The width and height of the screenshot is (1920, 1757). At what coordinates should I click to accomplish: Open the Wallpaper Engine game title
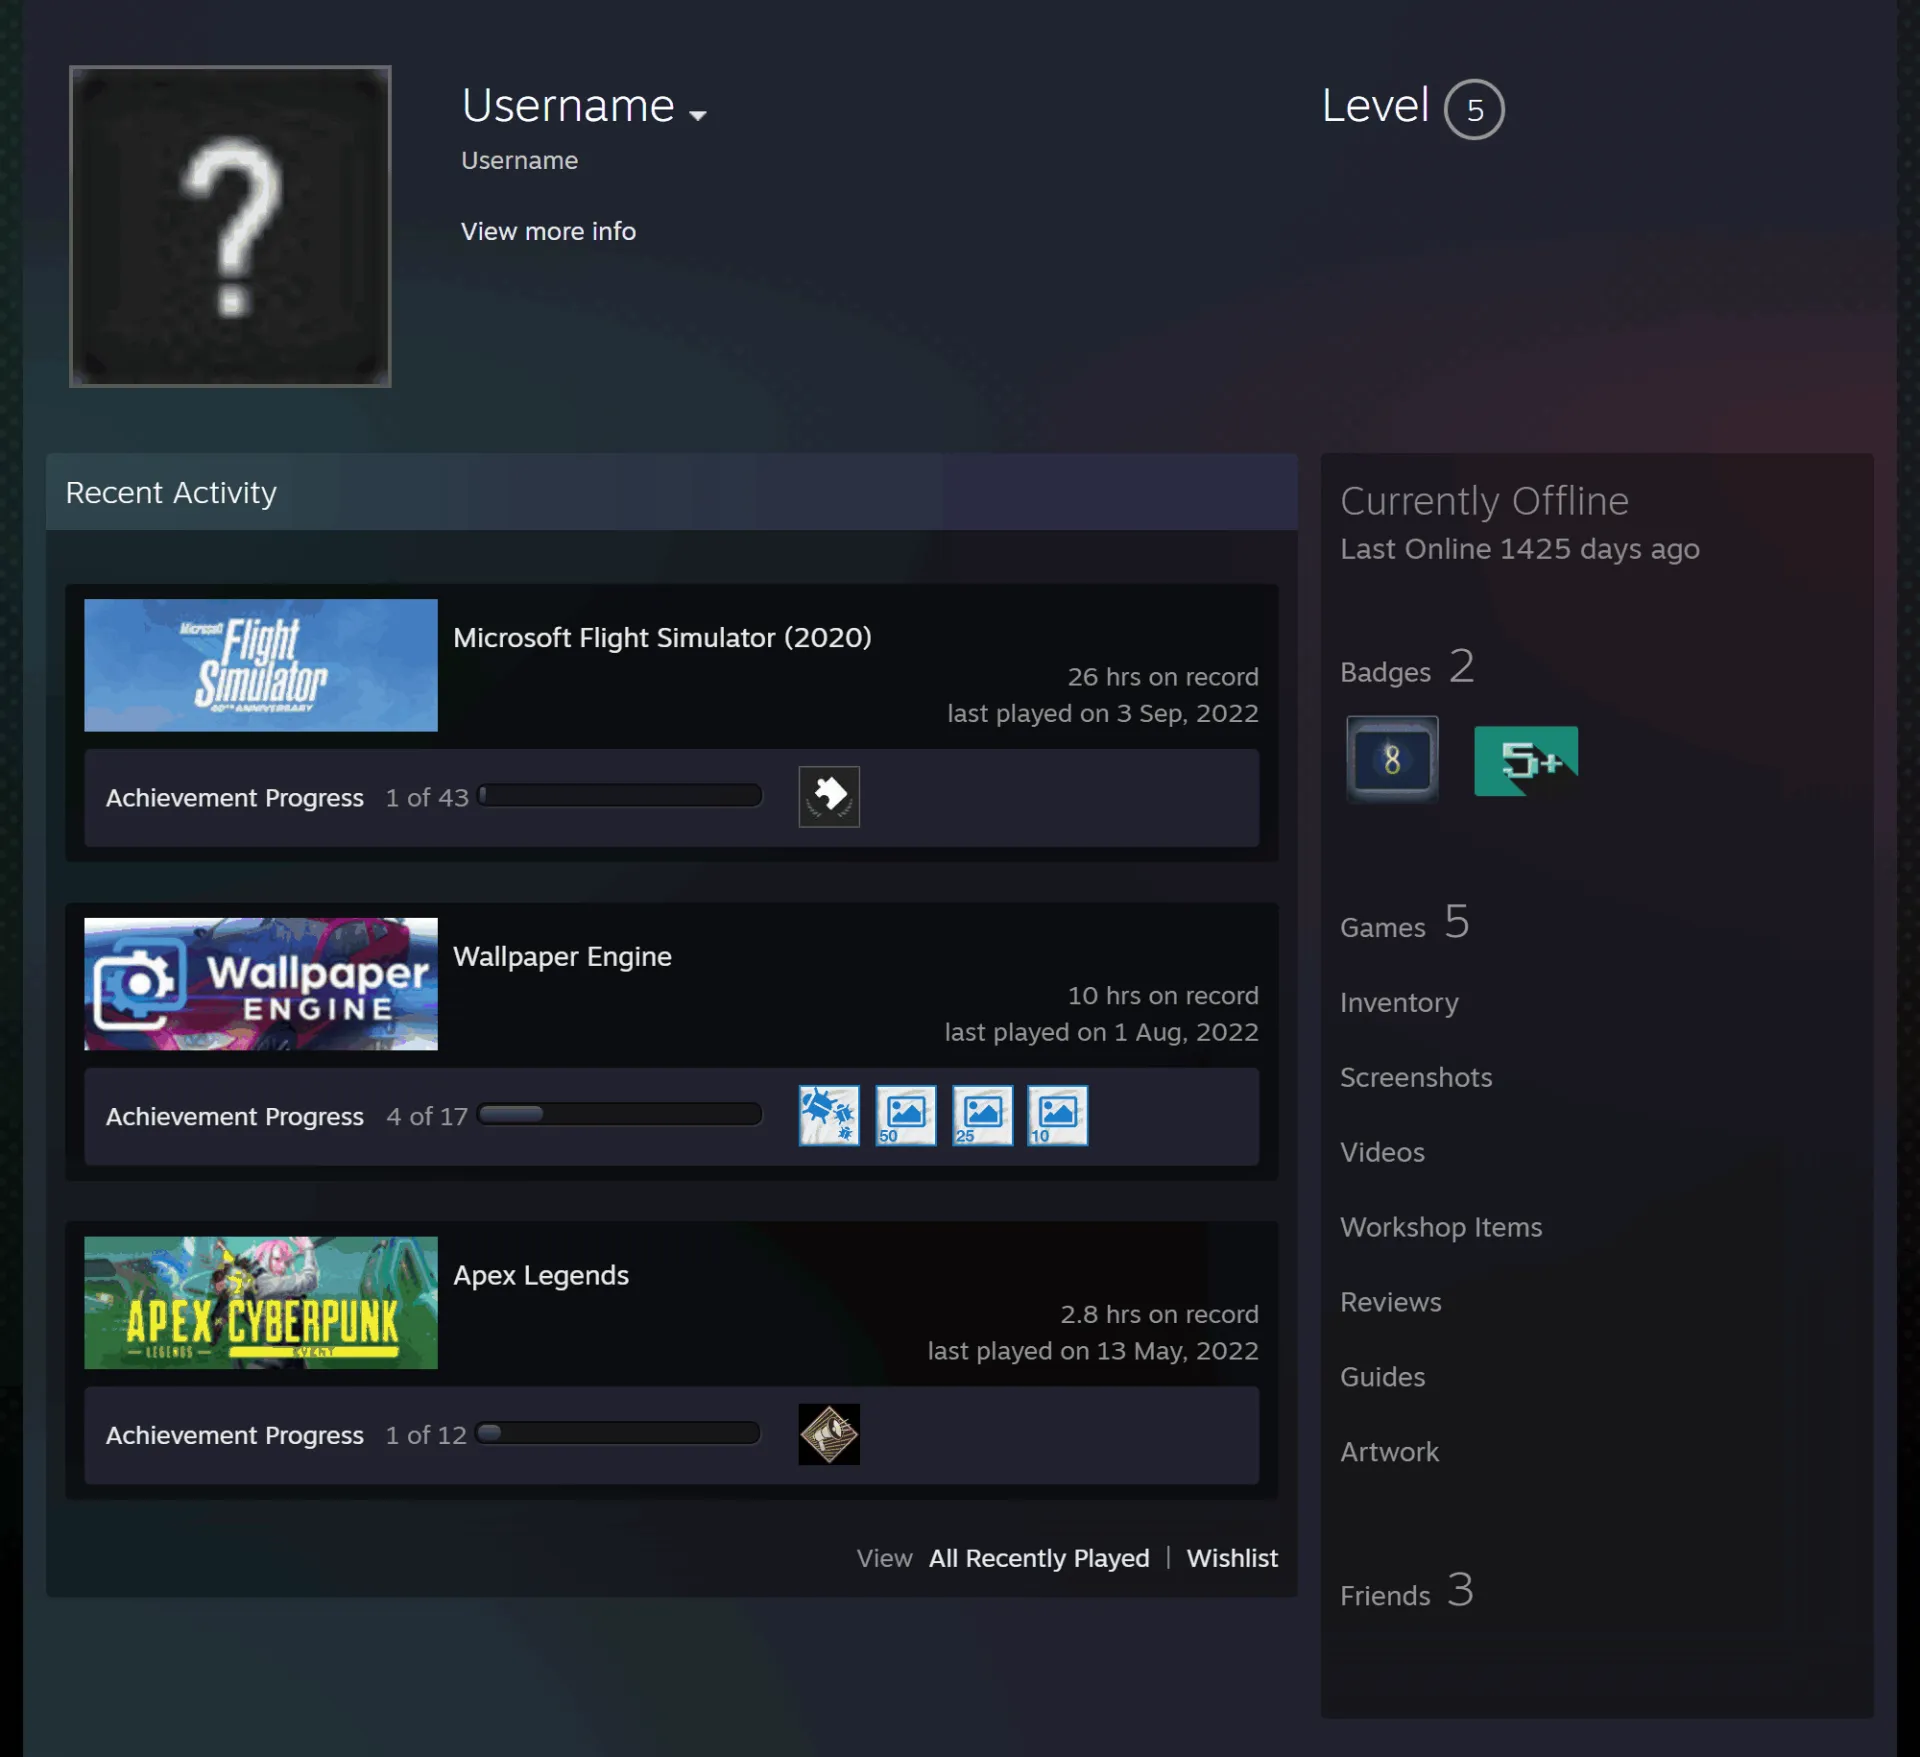[x=562, y=957]
